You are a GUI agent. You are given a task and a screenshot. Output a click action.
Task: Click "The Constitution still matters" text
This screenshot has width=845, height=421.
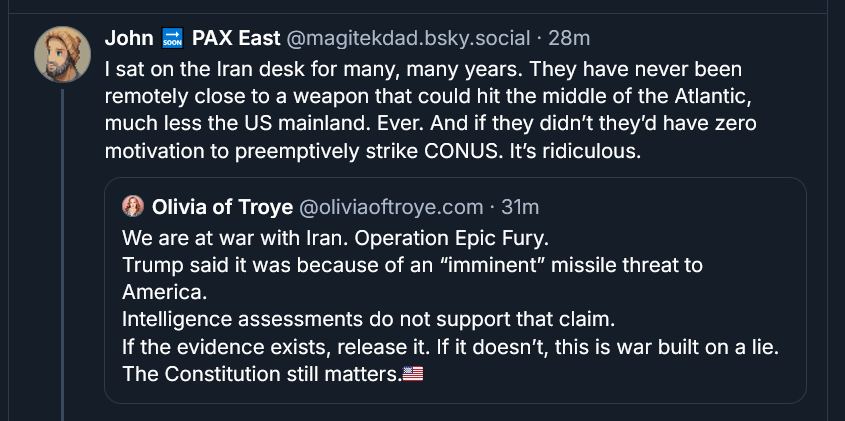(260, 375)
